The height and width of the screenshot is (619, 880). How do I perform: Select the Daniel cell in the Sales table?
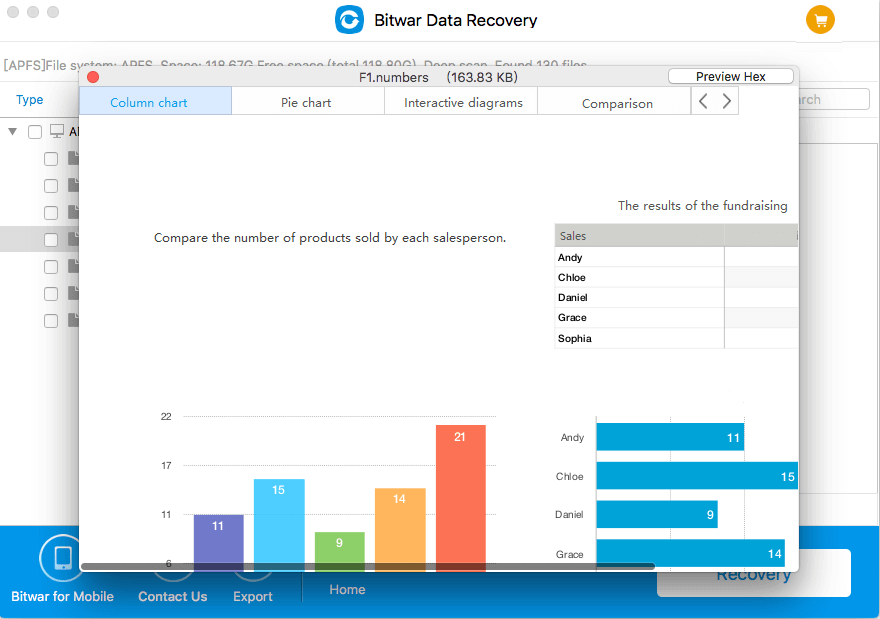(639, 297)
